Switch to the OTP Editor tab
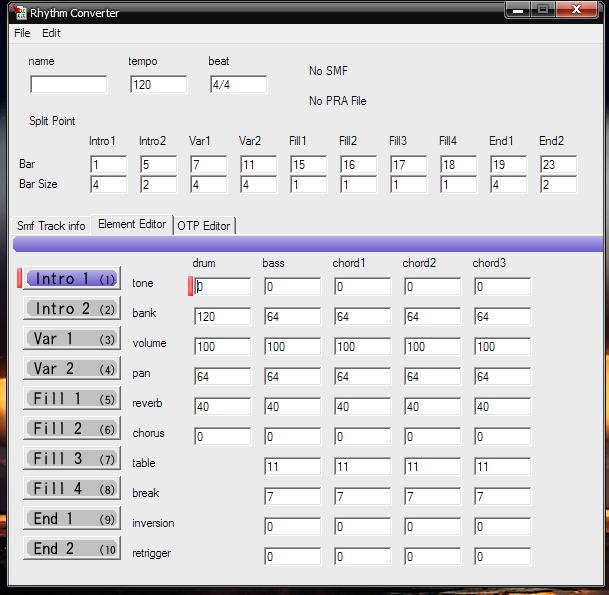This screenshot has width=609, height=595. (x=204, y=226)
